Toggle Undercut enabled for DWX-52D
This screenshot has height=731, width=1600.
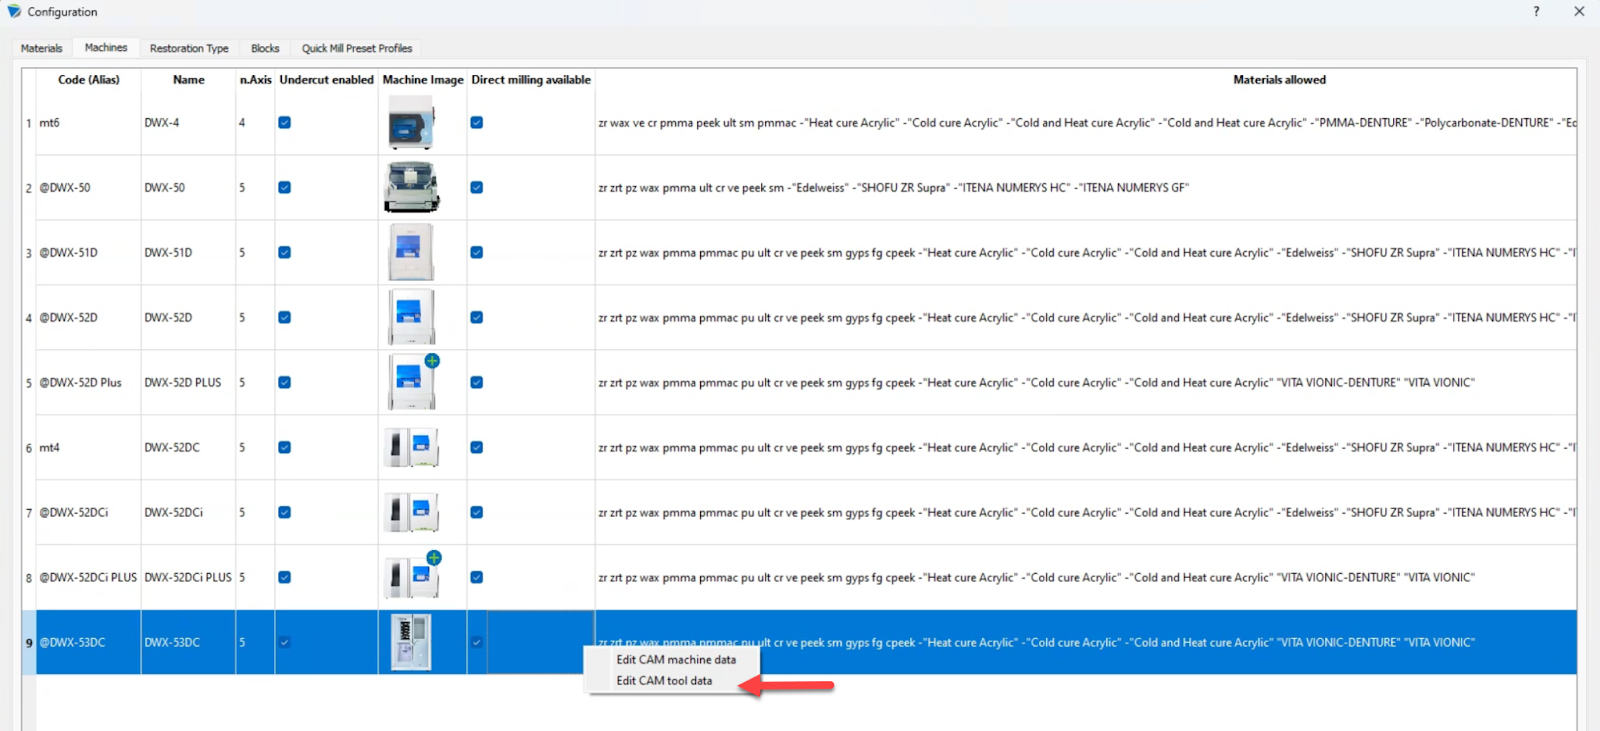click(285, 317)
